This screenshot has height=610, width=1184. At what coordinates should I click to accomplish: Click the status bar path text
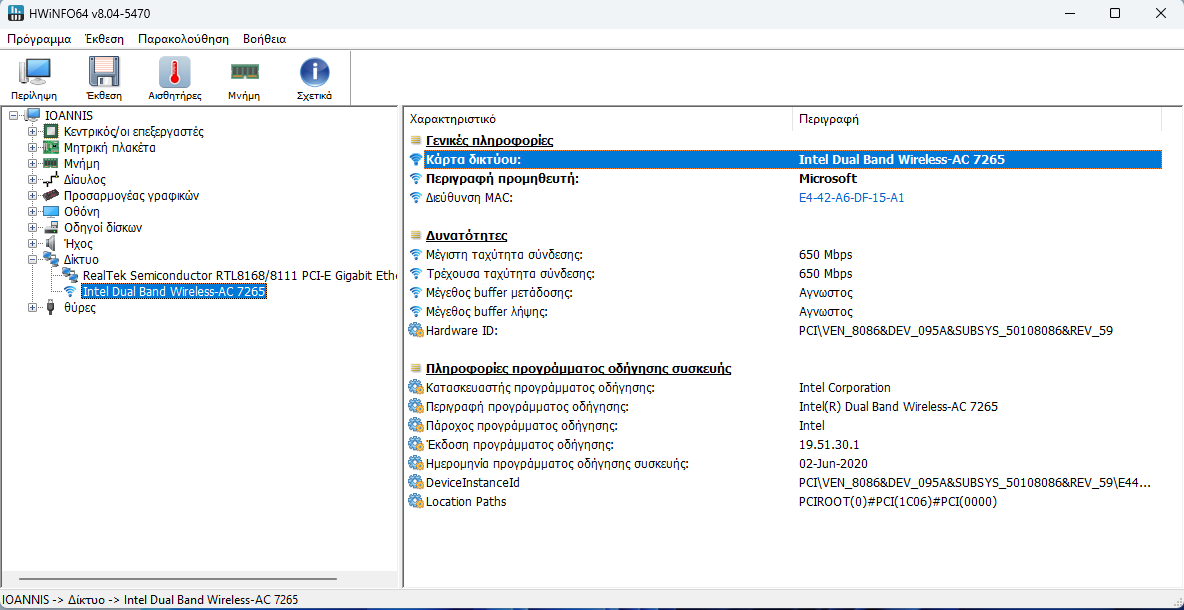[x=150, y=599]
